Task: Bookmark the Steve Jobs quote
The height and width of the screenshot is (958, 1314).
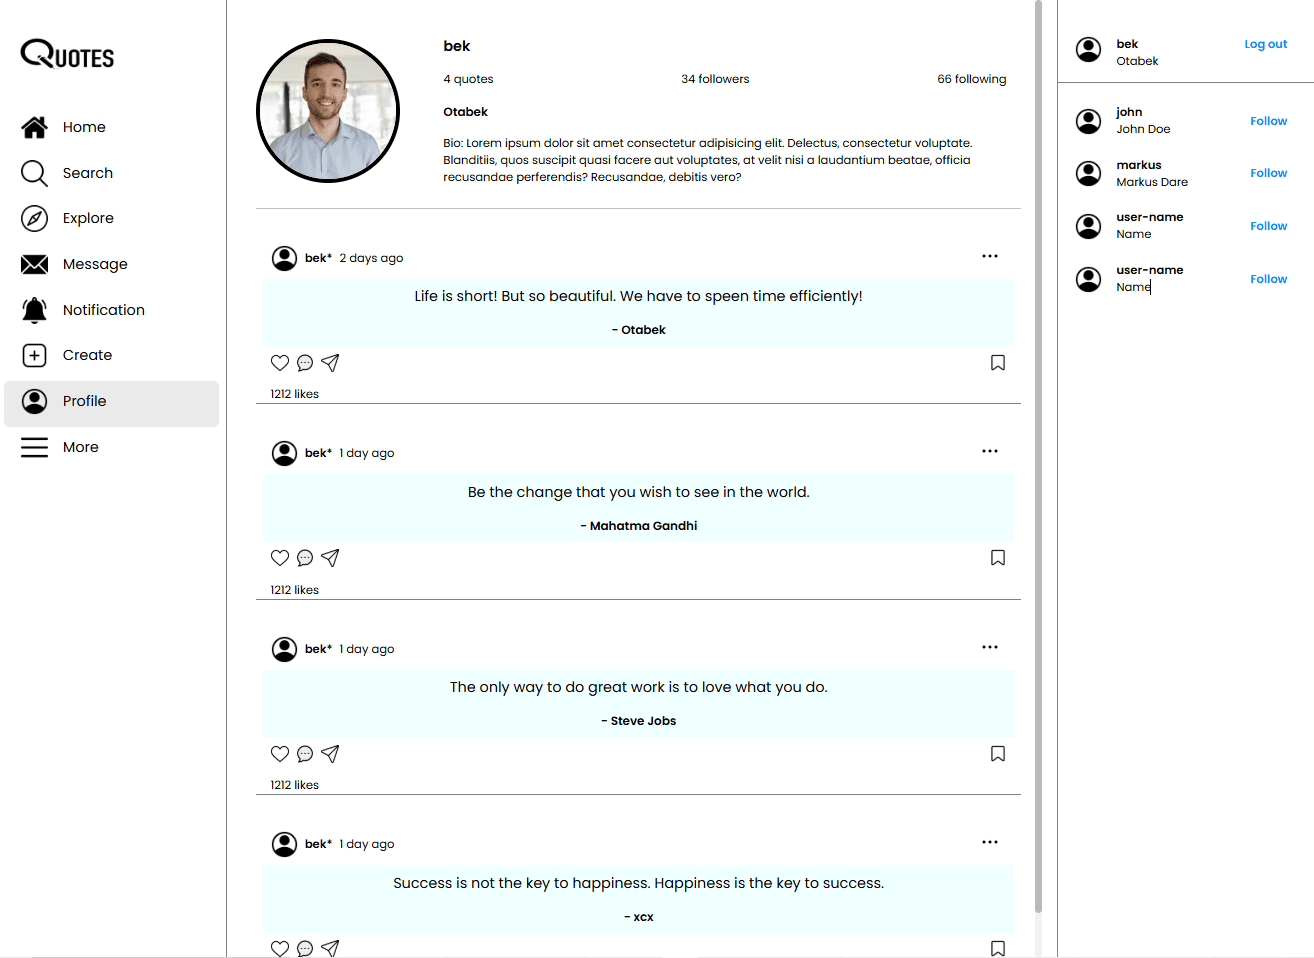Action: pyautogui.click(x=997, y=754)
